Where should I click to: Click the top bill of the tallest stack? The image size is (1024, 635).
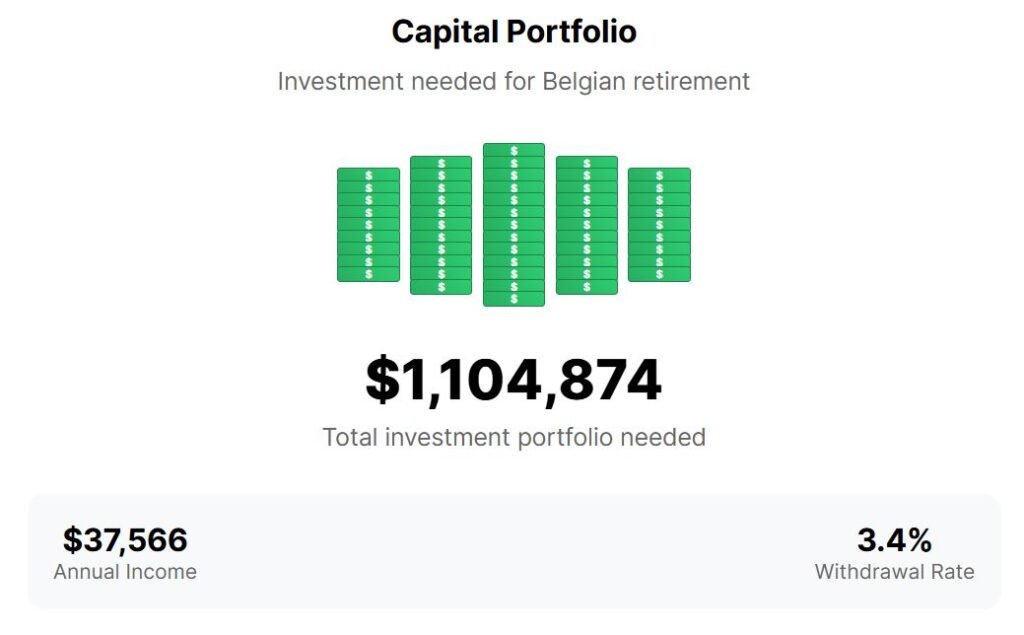(x=514, y=150)
